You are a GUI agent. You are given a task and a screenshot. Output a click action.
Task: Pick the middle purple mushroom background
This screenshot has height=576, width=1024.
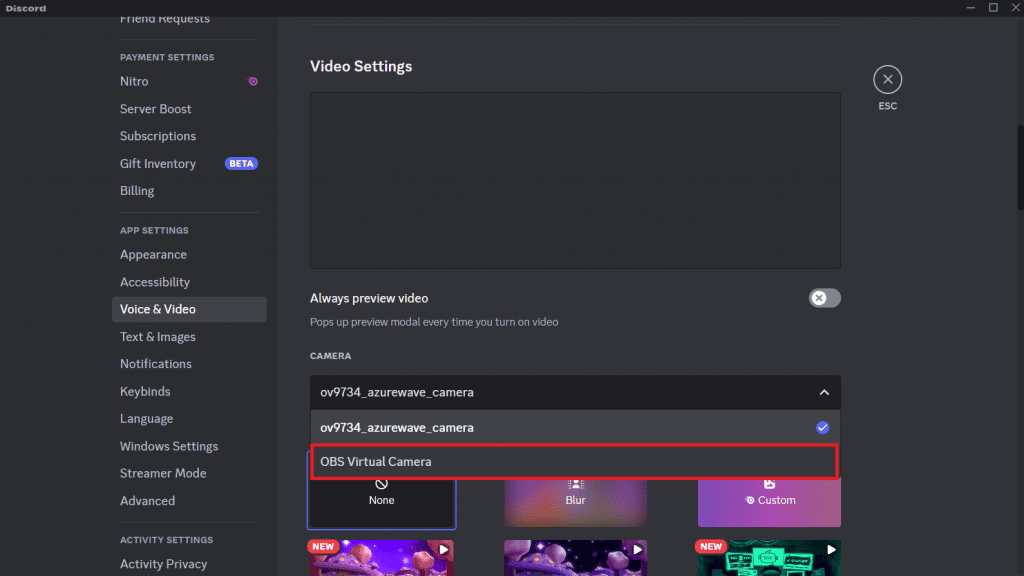click(575, 558)
